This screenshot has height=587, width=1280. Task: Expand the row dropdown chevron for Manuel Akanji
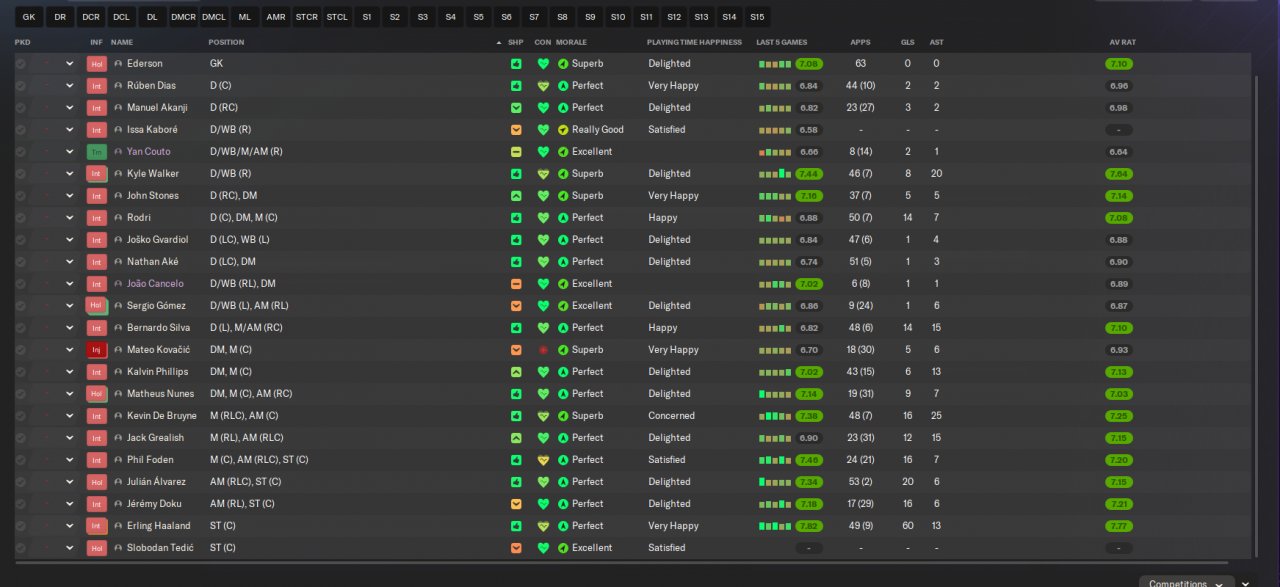click(x=70, y=108)
